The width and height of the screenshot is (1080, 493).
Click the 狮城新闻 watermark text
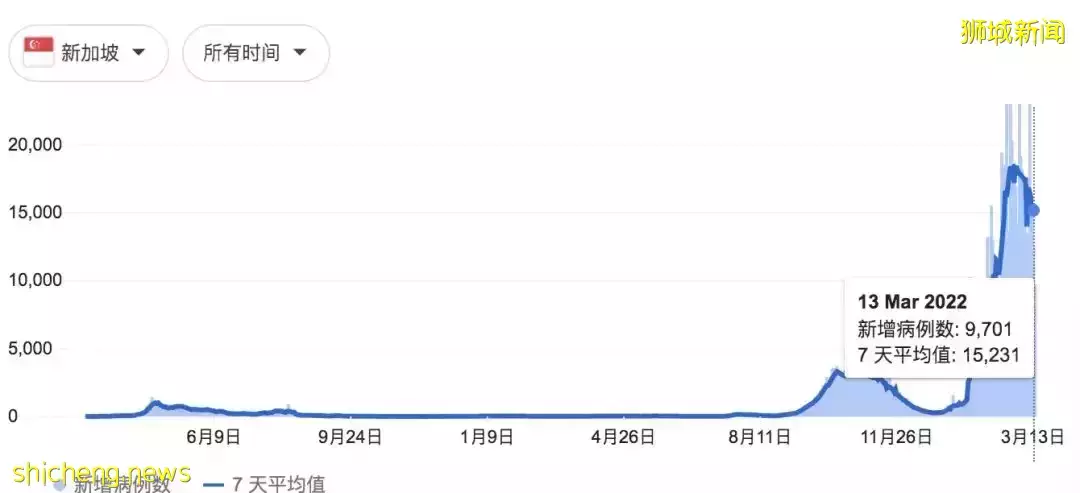click(x=1012, y=32)
